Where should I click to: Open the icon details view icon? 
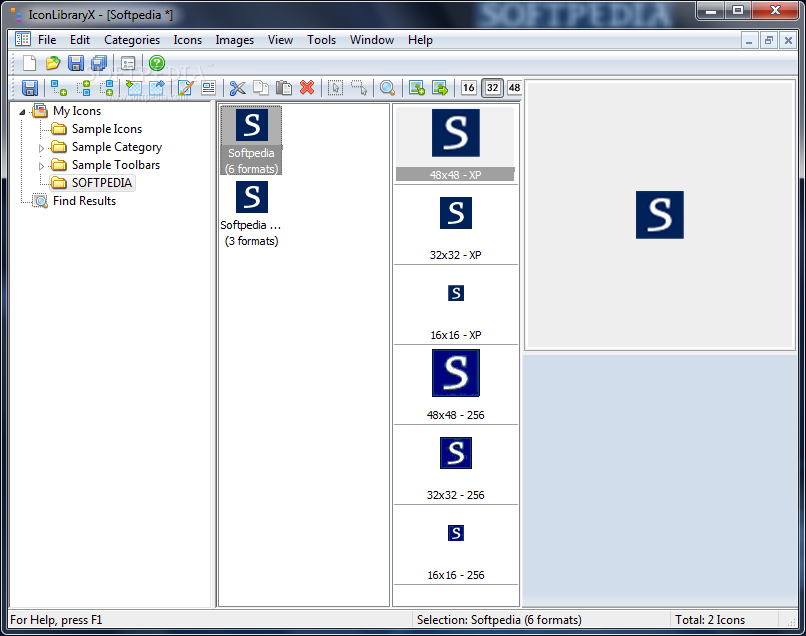[209, 88]
